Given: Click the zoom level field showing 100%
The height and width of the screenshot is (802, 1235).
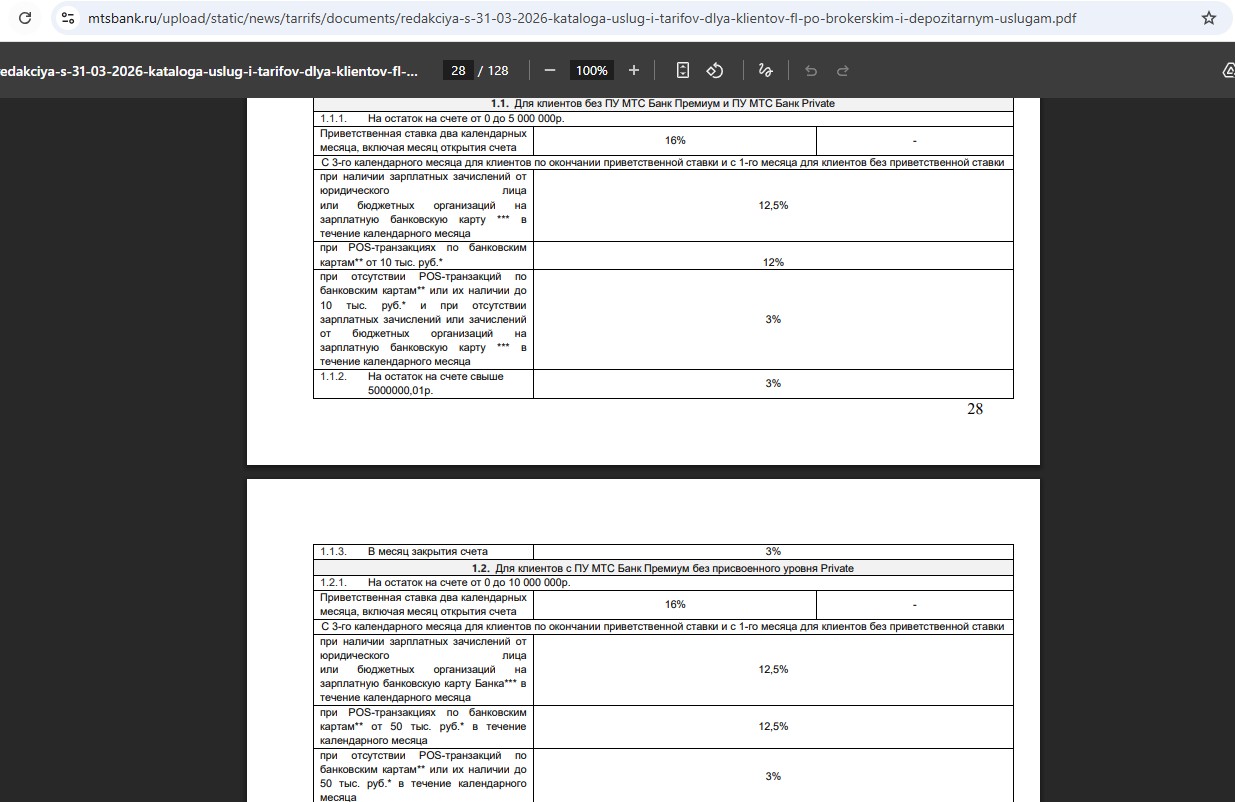Looking at the screenshot, I should (591, 70).
